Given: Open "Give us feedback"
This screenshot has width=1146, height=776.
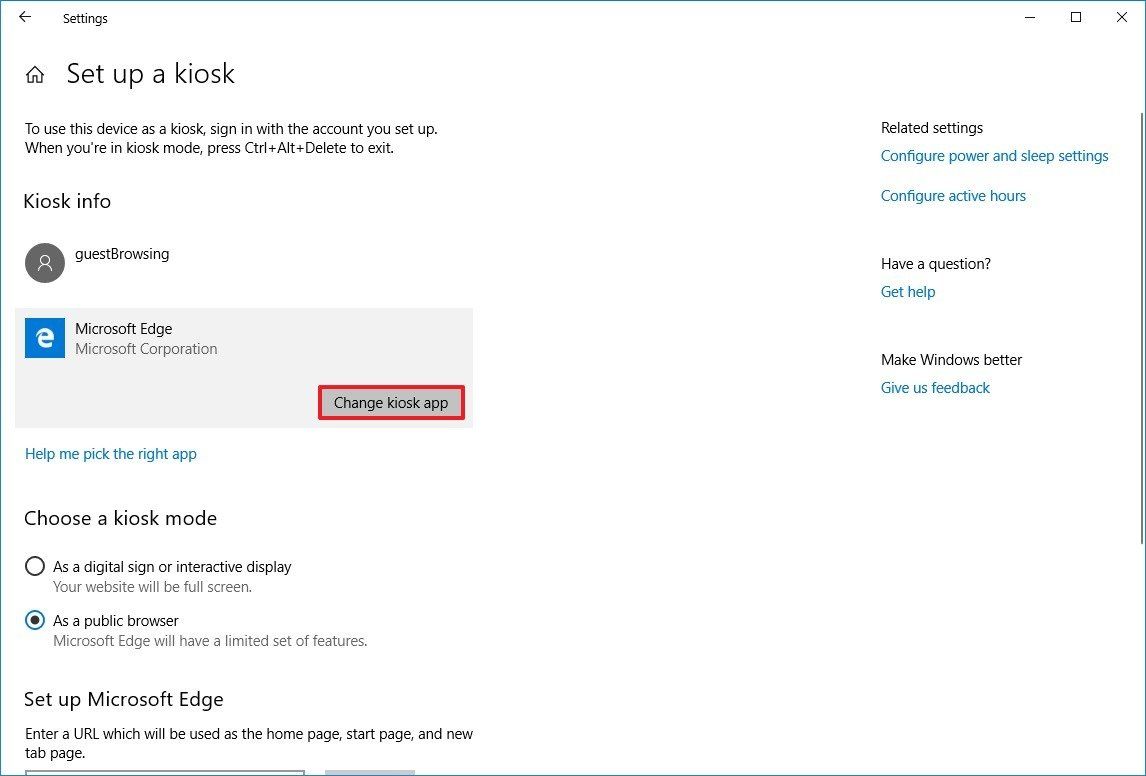Looking at the screenshot, I should tap(935, 387).
